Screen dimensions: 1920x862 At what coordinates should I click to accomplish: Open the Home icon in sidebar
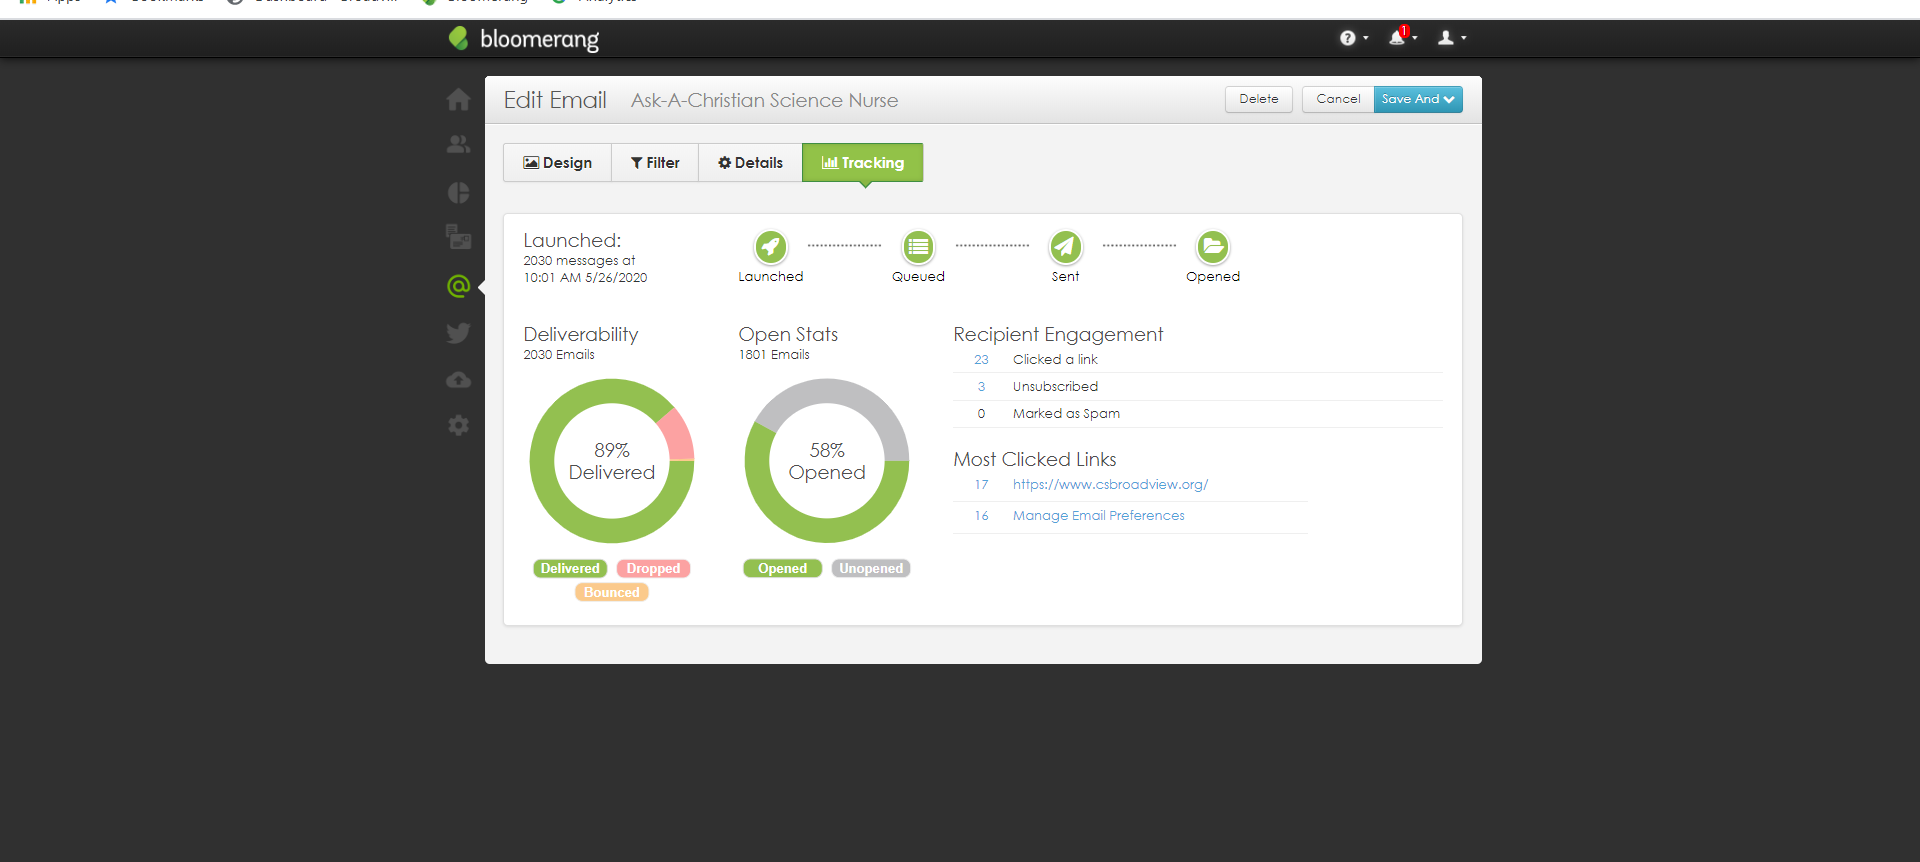[458, 99]
